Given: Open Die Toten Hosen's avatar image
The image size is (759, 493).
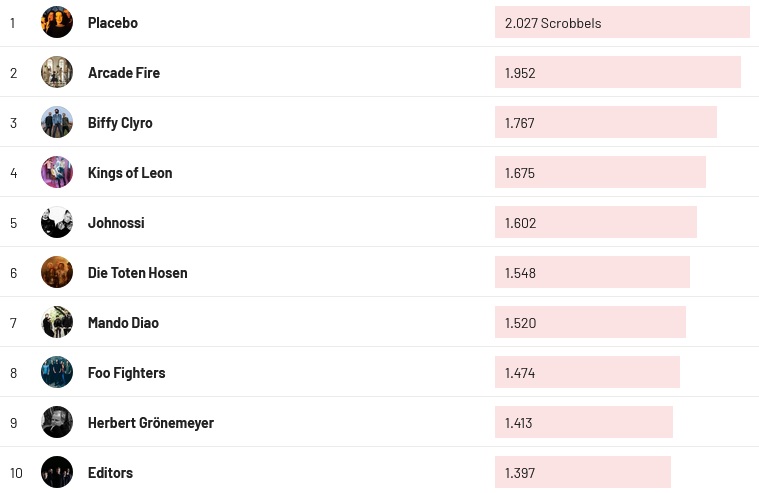Looking at the screenshot, I should (x=57, y=272).
